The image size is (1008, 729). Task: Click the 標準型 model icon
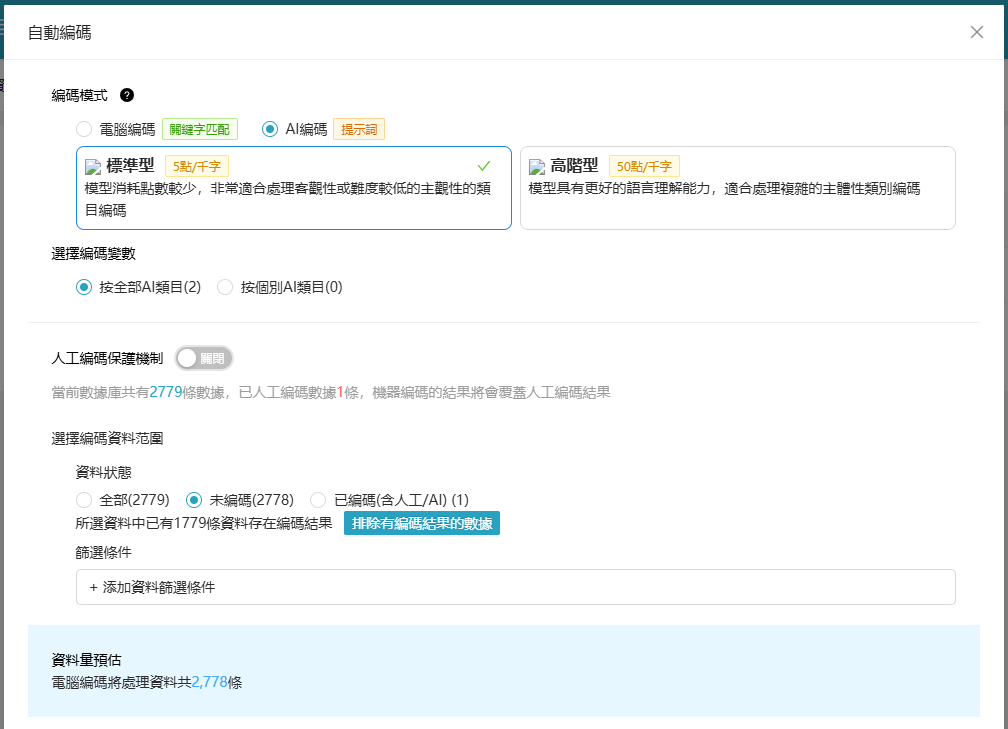pos(93,167)
